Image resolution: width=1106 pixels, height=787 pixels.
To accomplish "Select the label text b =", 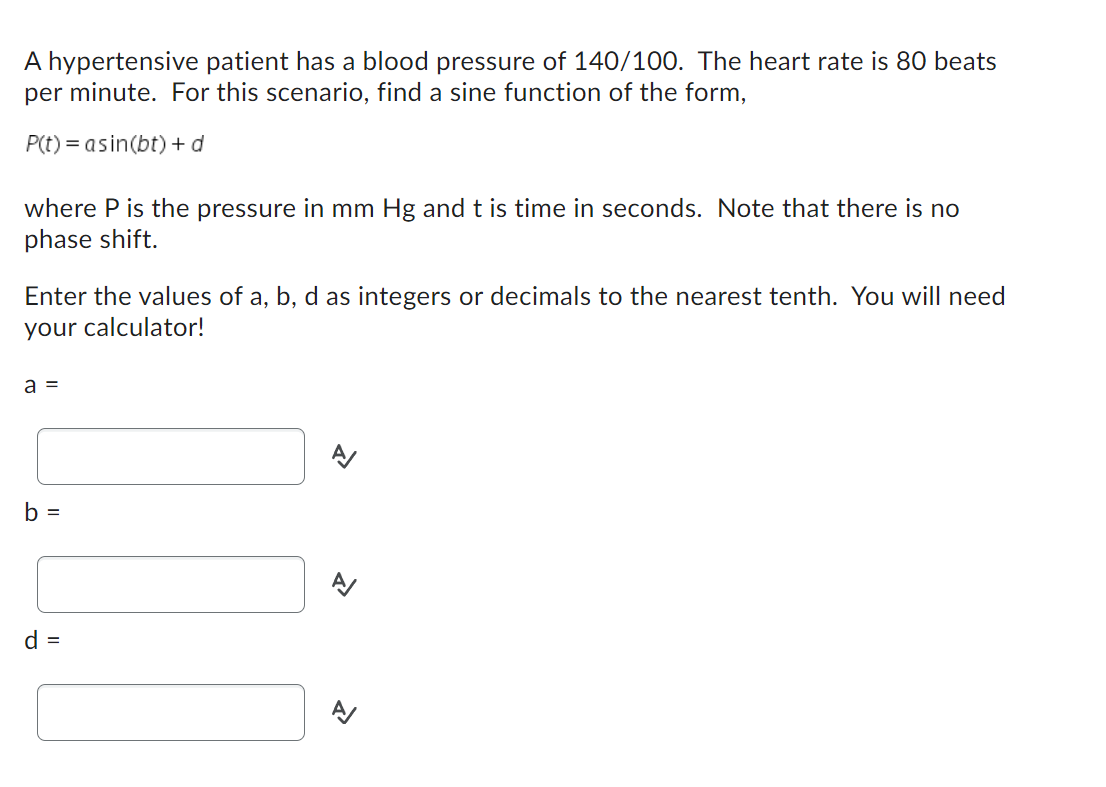I will click(41, 513).
